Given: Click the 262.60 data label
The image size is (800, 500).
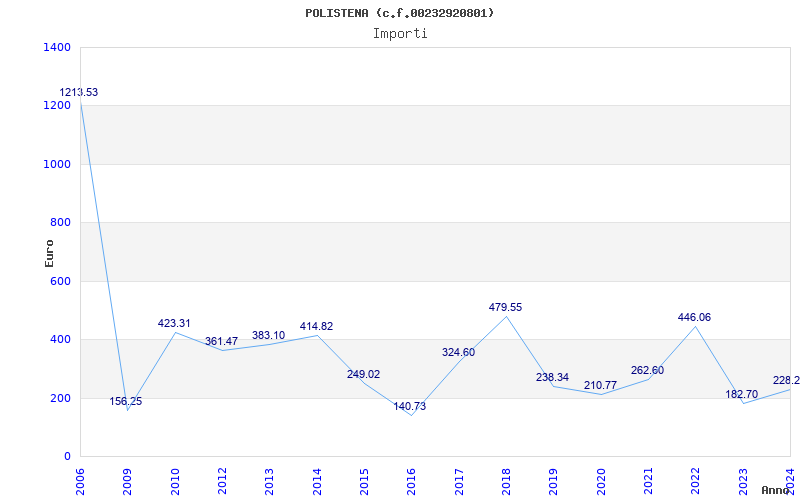Looking at the screenshot, I should 647,371.
